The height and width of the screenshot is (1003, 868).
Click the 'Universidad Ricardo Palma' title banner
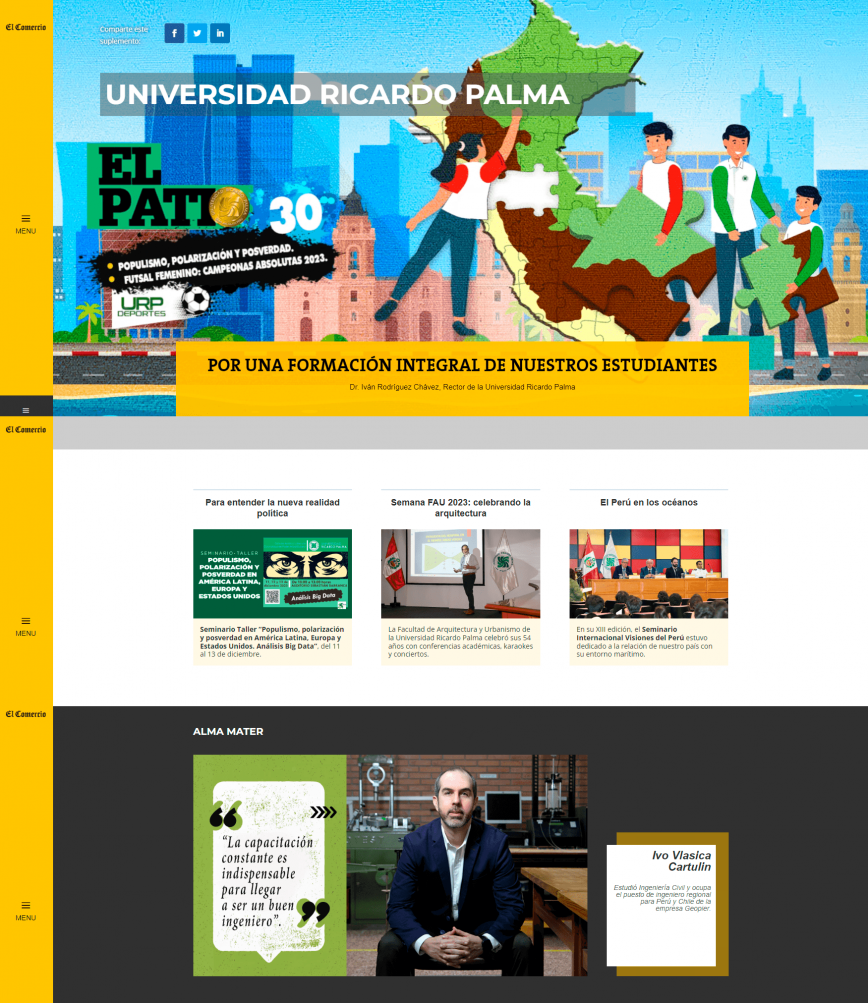368,94
